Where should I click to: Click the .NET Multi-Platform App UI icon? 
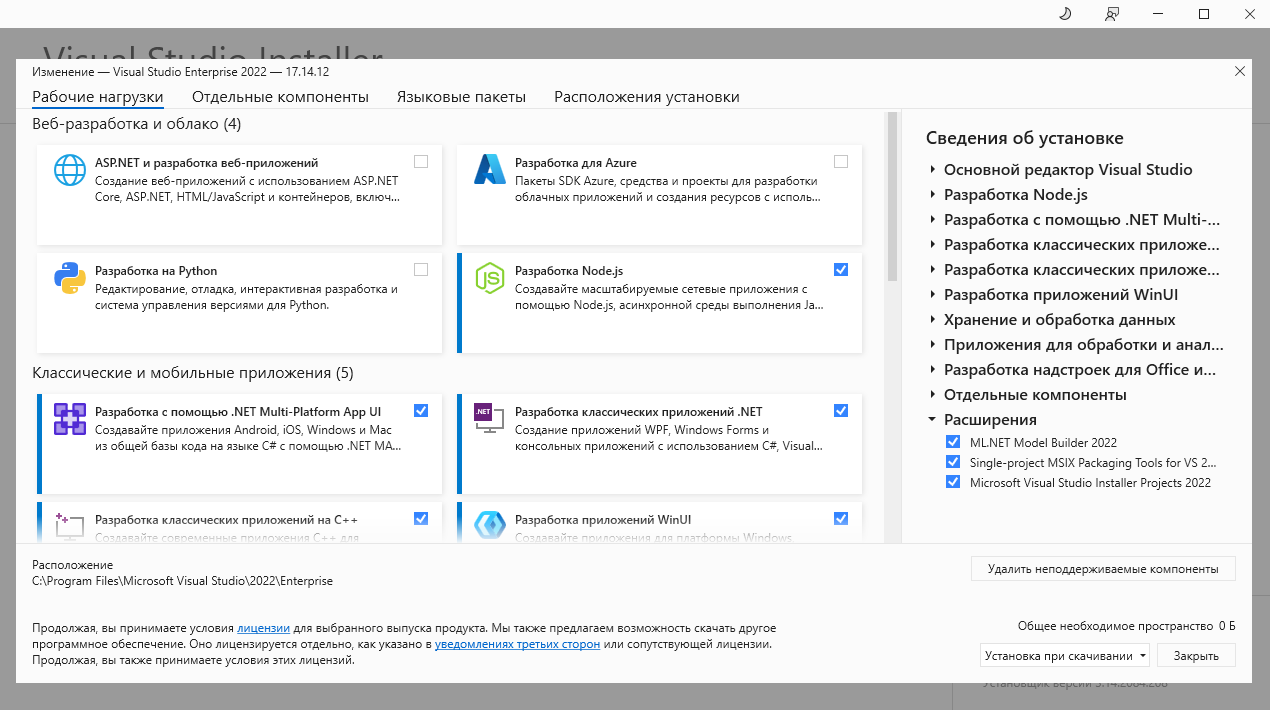(70, 419)
